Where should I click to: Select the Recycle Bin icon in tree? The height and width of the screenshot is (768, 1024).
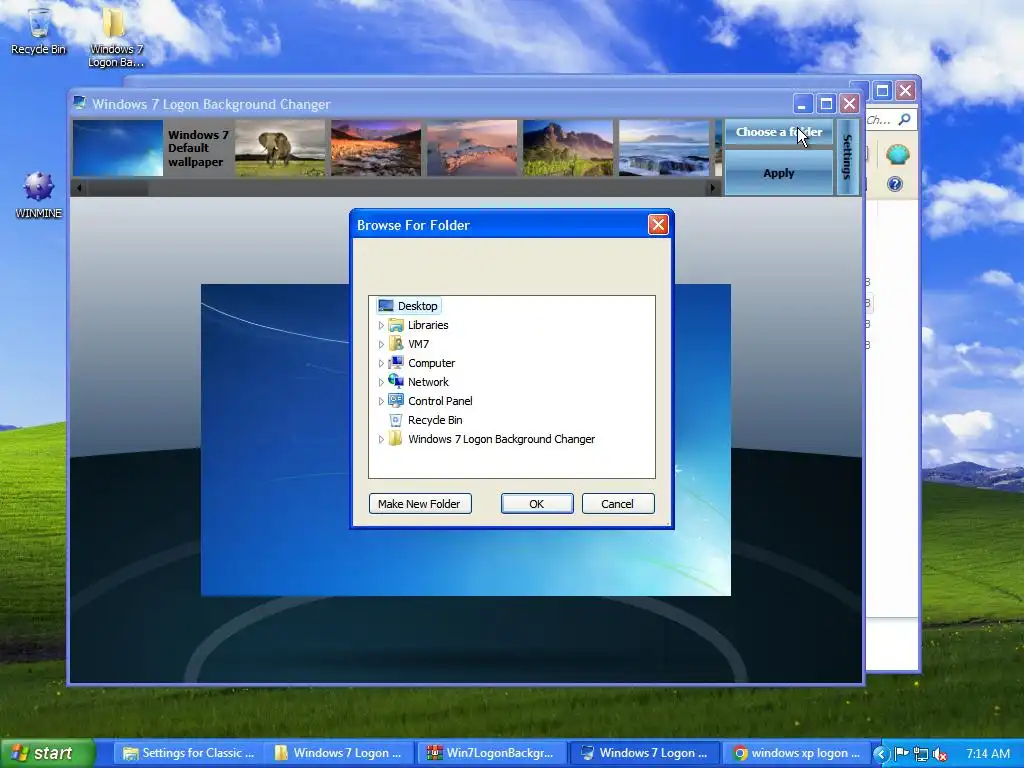click(x=396, y=420)
